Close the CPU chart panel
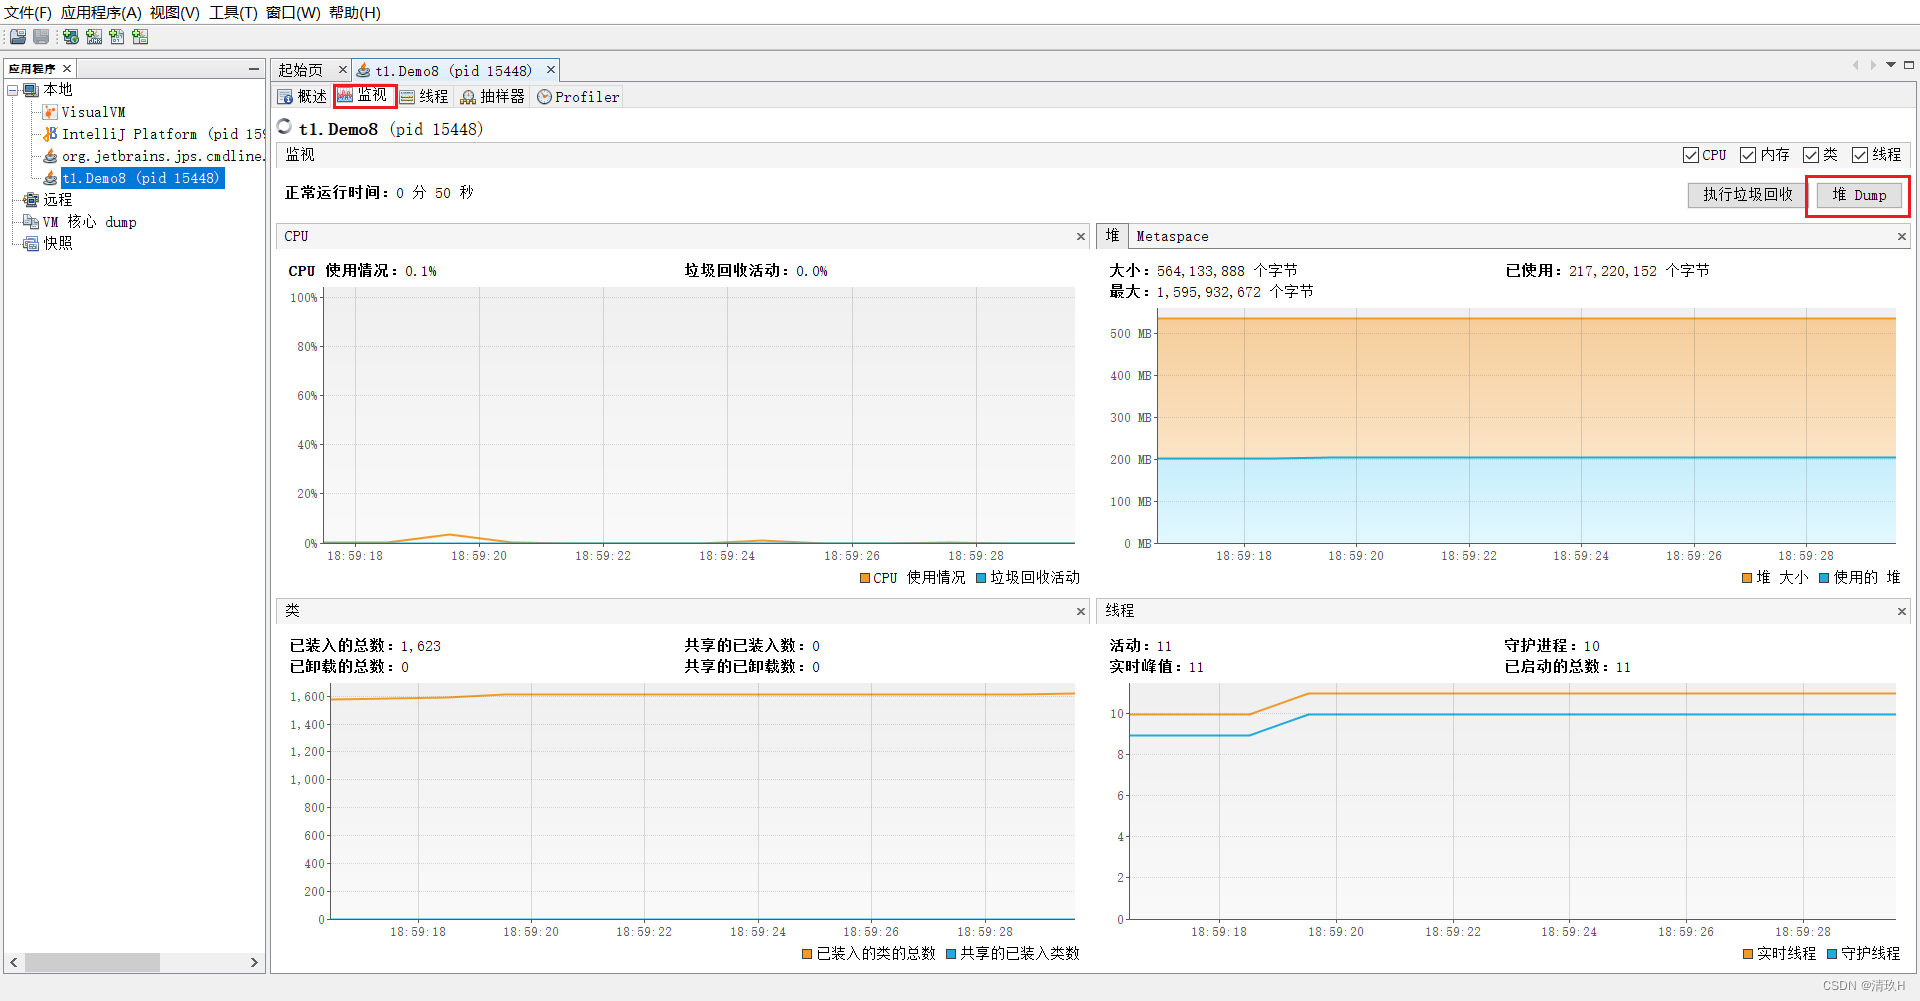The height and width of the screenshot is (1001, 1920). tap(1080, 237)
